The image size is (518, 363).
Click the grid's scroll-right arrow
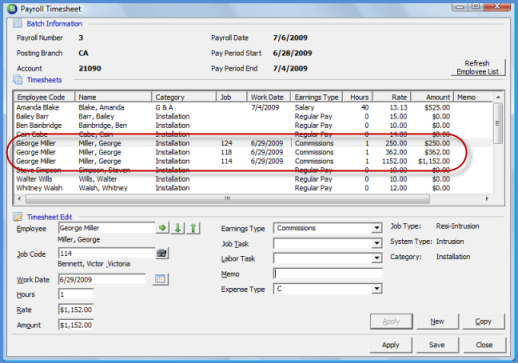click(x=487, y=199)
